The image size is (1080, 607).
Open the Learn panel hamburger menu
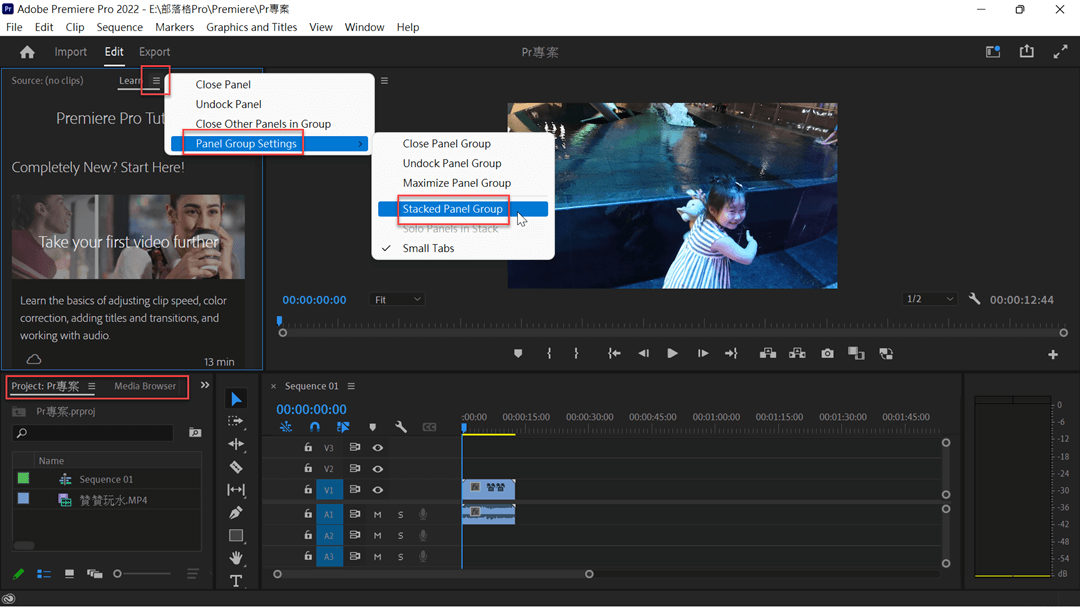tap(156, 81)
